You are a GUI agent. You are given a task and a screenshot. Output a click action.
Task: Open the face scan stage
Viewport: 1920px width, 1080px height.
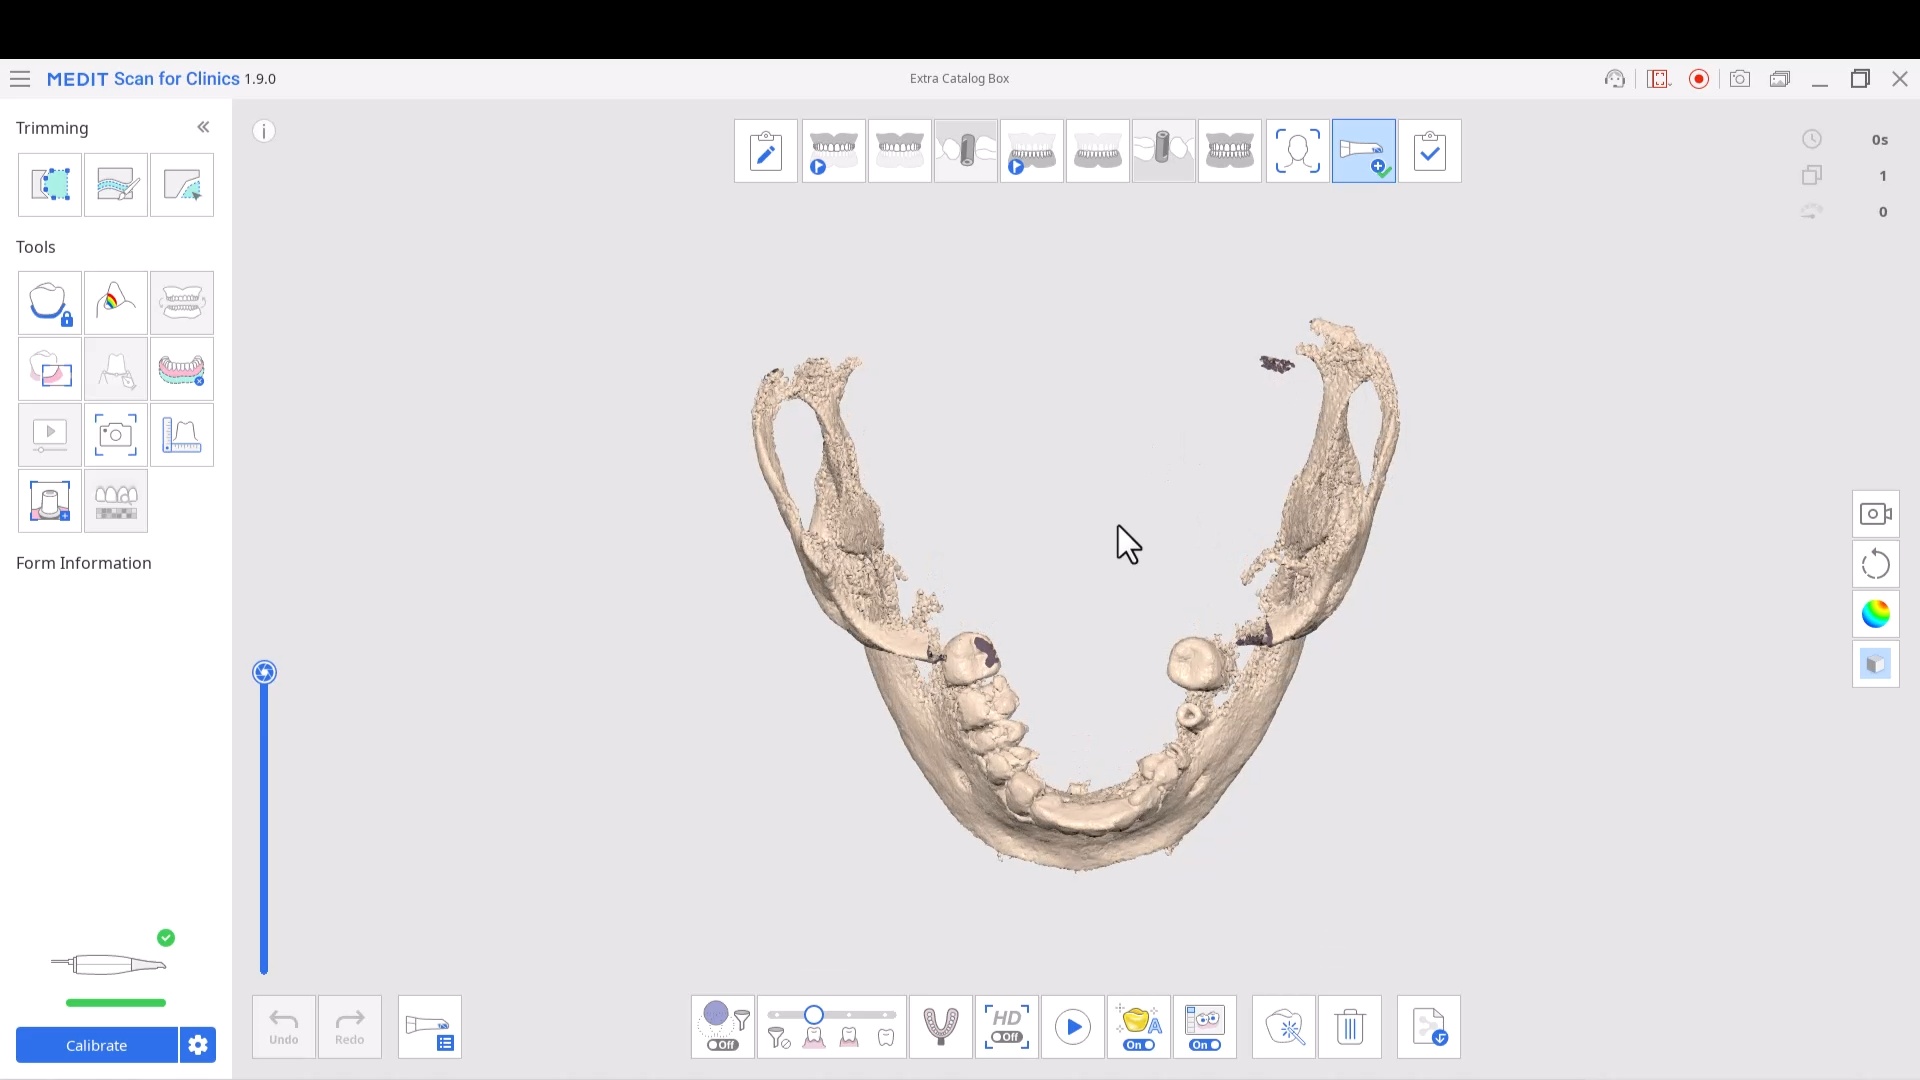tap(1297, 151)
